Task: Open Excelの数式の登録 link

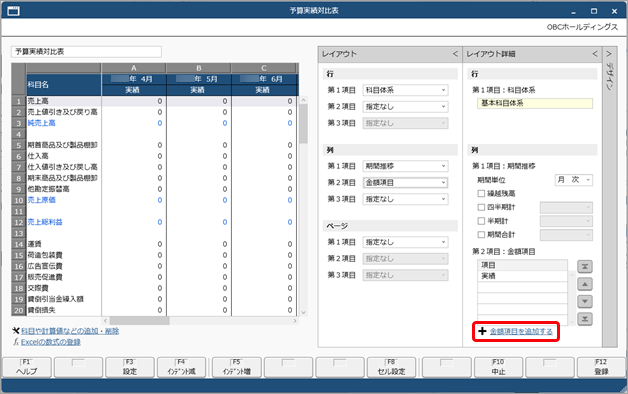Action: click(x=51, y=342)
